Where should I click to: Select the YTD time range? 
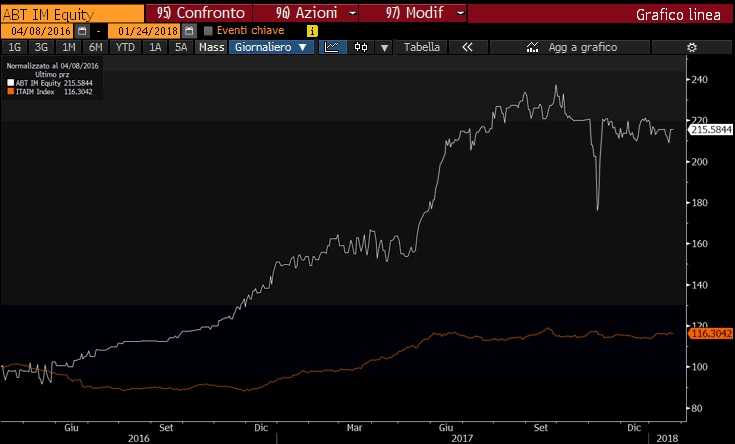(125, 47)
